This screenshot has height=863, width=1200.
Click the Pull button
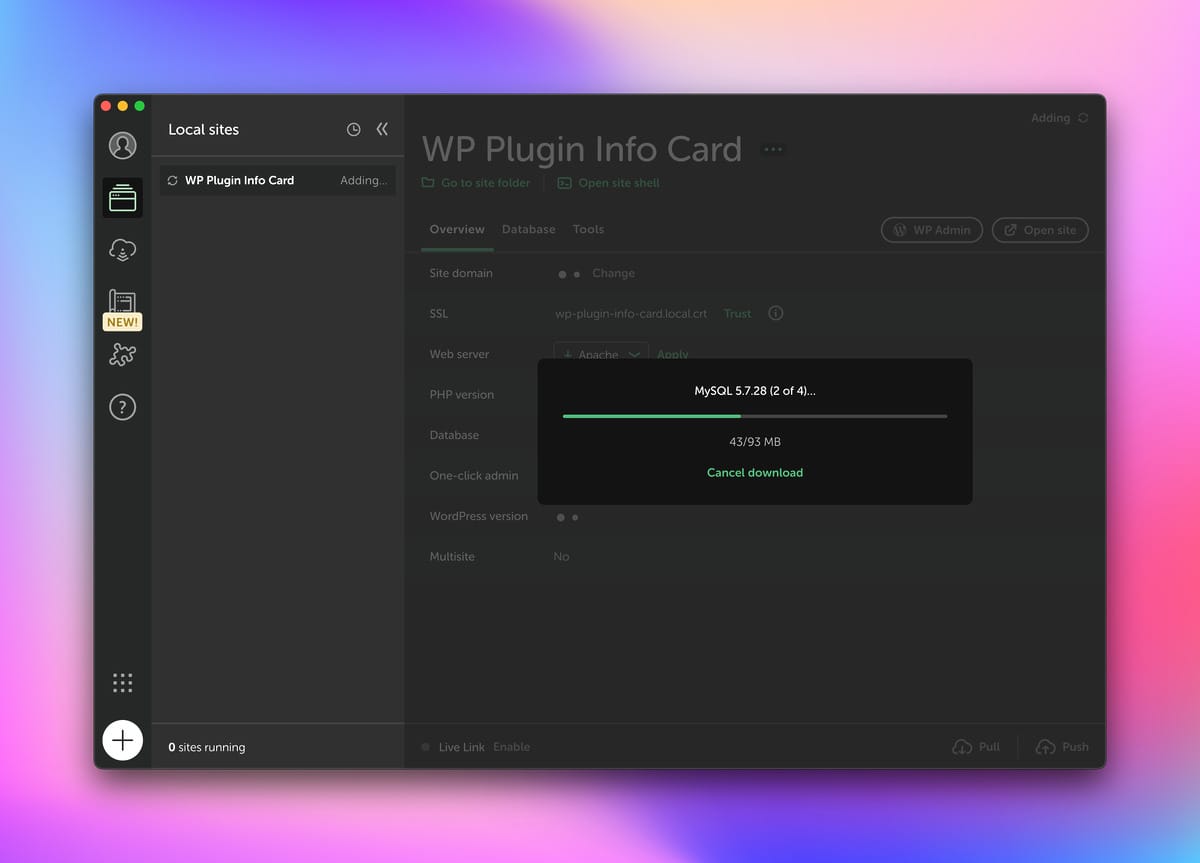coord(975,747)
